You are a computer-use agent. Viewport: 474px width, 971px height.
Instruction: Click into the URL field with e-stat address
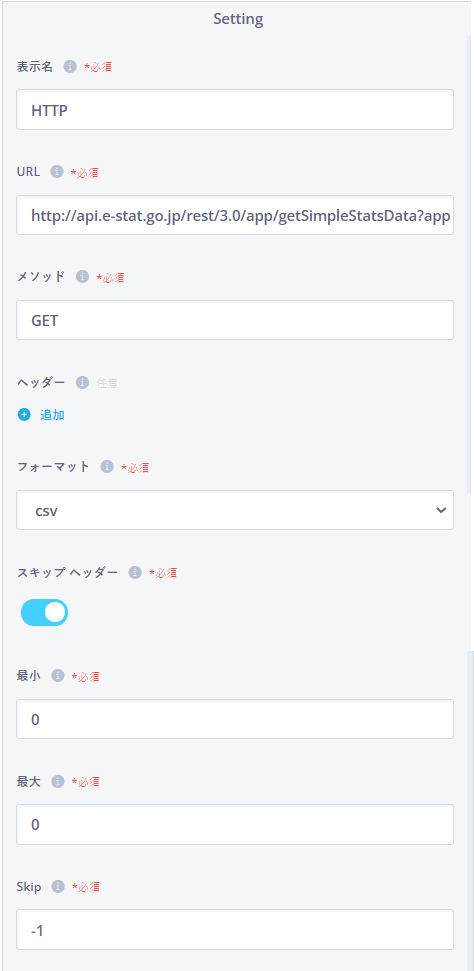click(235, 215)
